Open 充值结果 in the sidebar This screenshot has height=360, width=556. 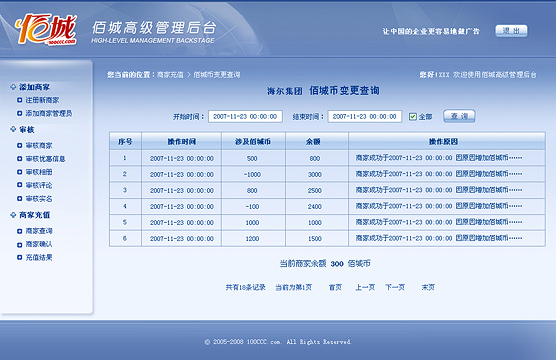click(x=39, y=257)
